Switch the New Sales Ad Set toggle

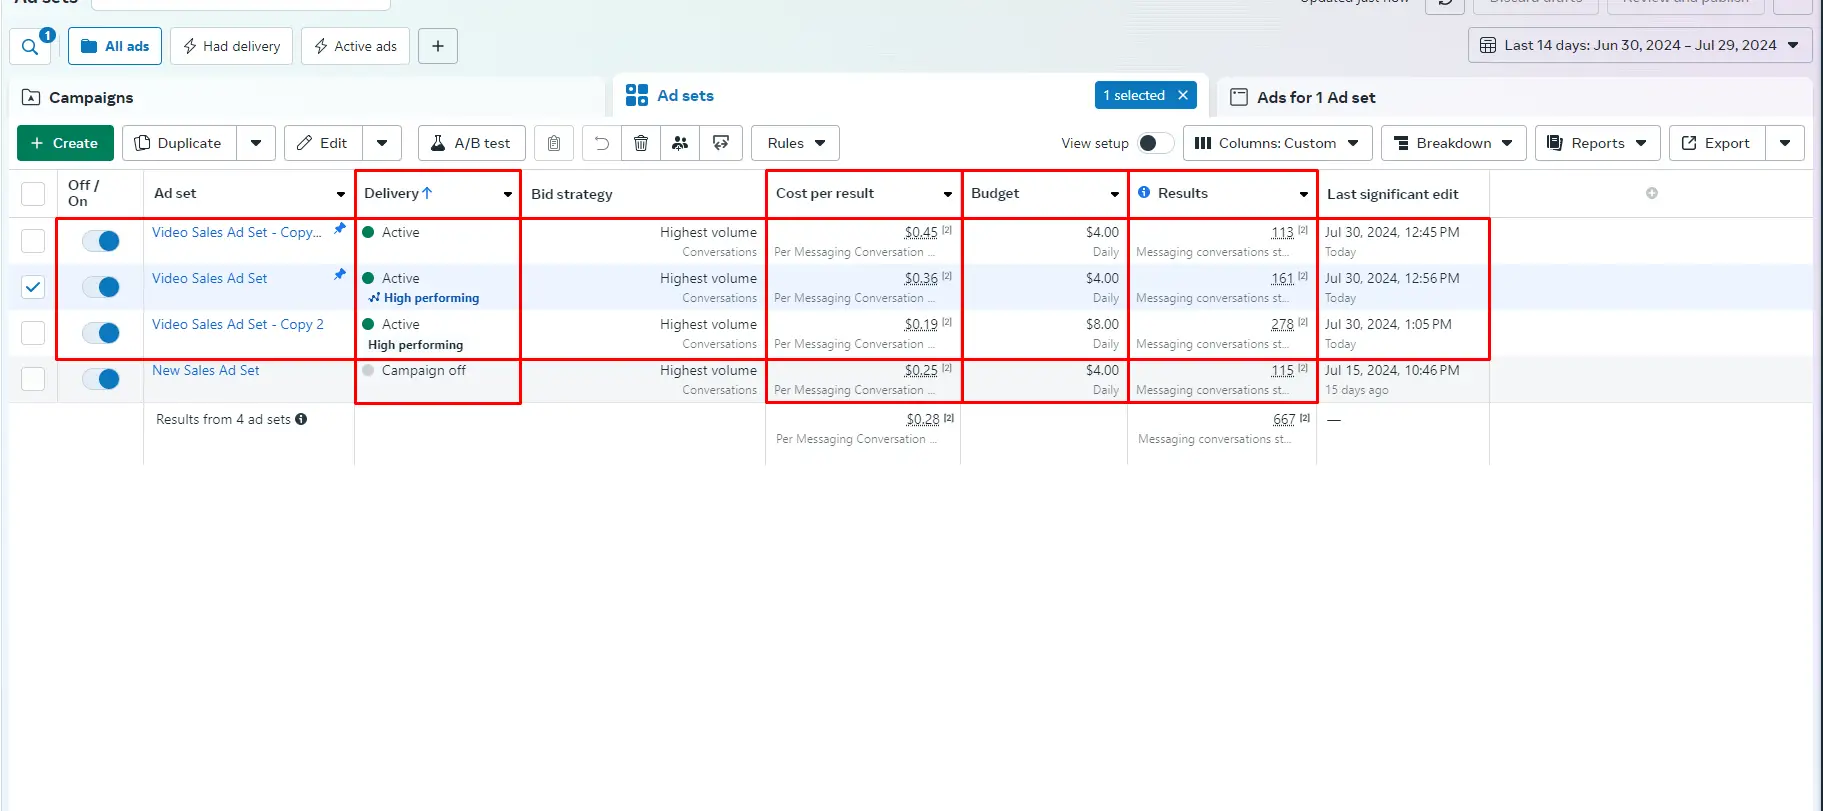(x=101, y=379)
